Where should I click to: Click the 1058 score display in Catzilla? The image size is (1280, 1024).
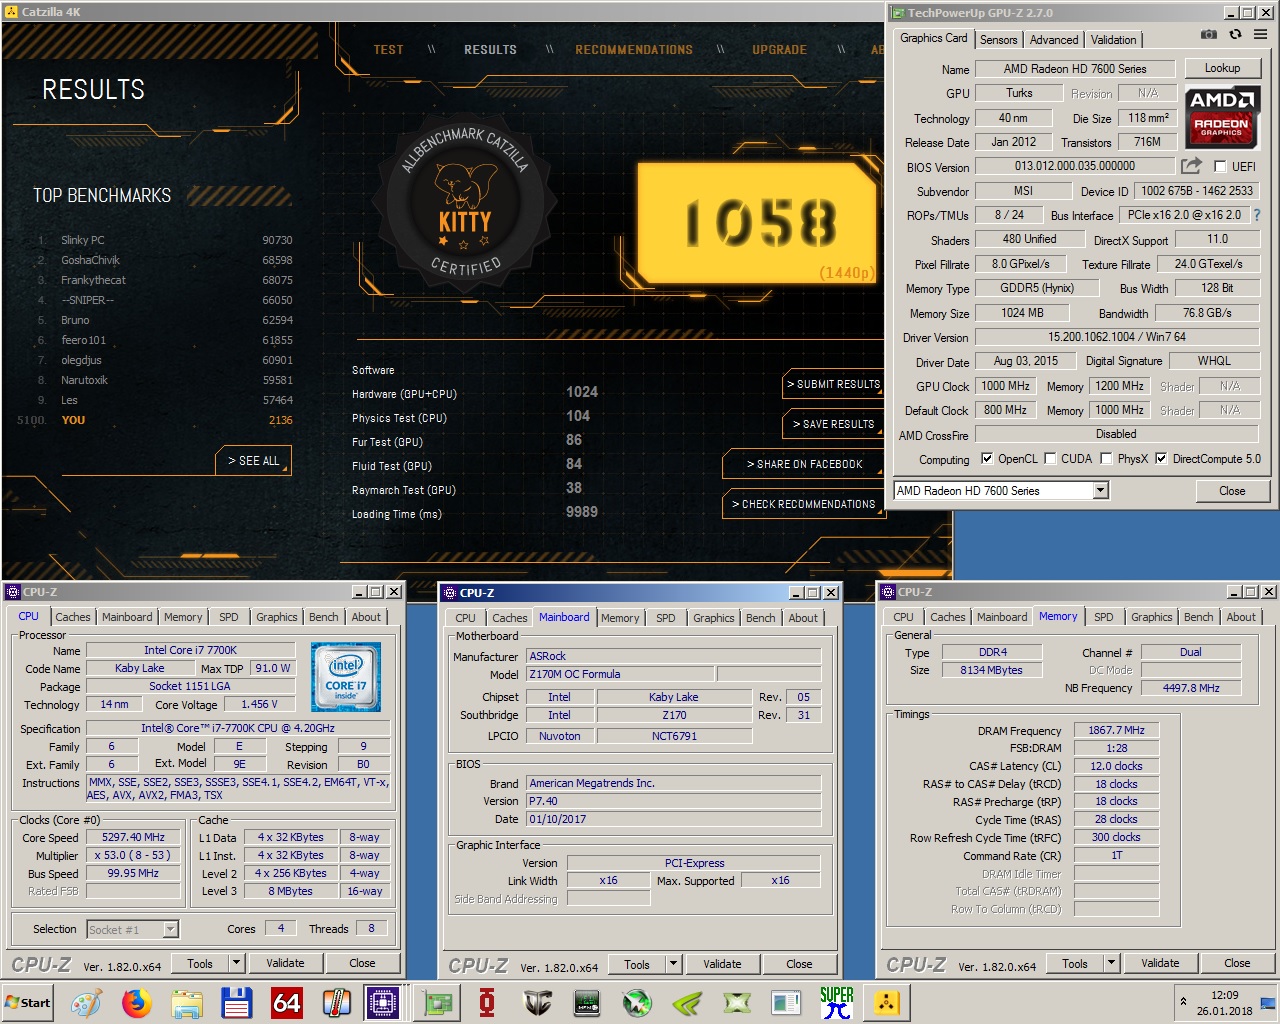point(759,222)
